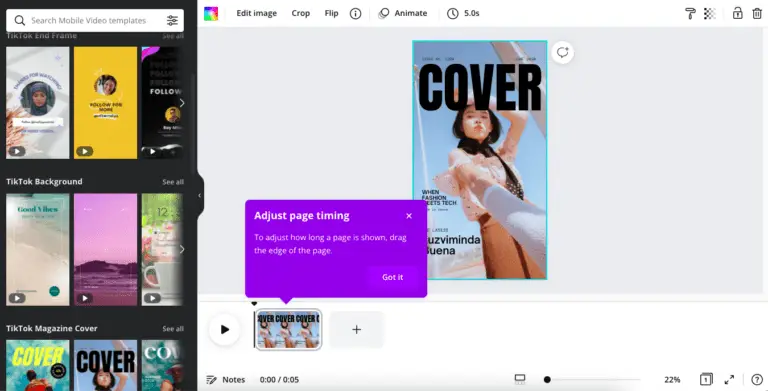Click the zoom slider handle

point(547,379)
